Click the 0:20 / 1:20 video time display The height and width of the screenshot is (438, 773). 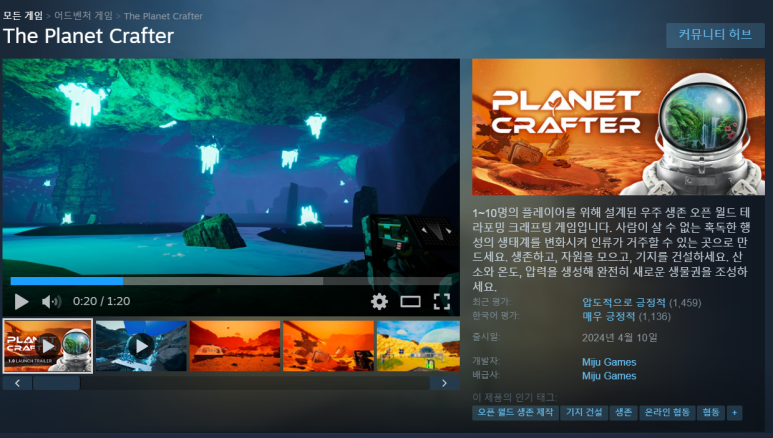pos(102,301)
